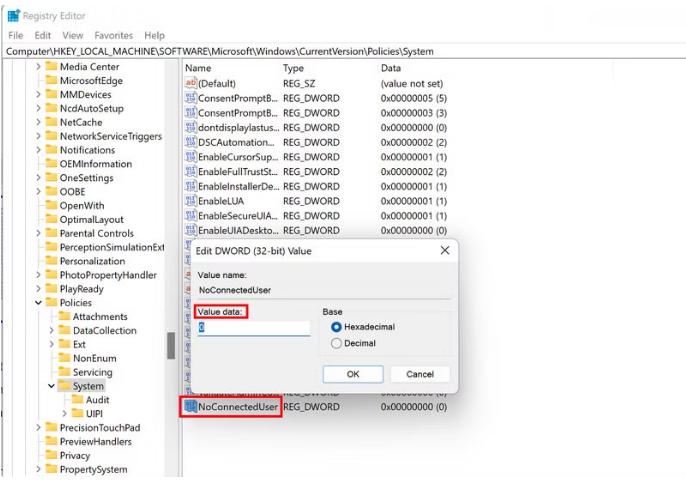
Task: Open the Edit menu
Action: 42,35
